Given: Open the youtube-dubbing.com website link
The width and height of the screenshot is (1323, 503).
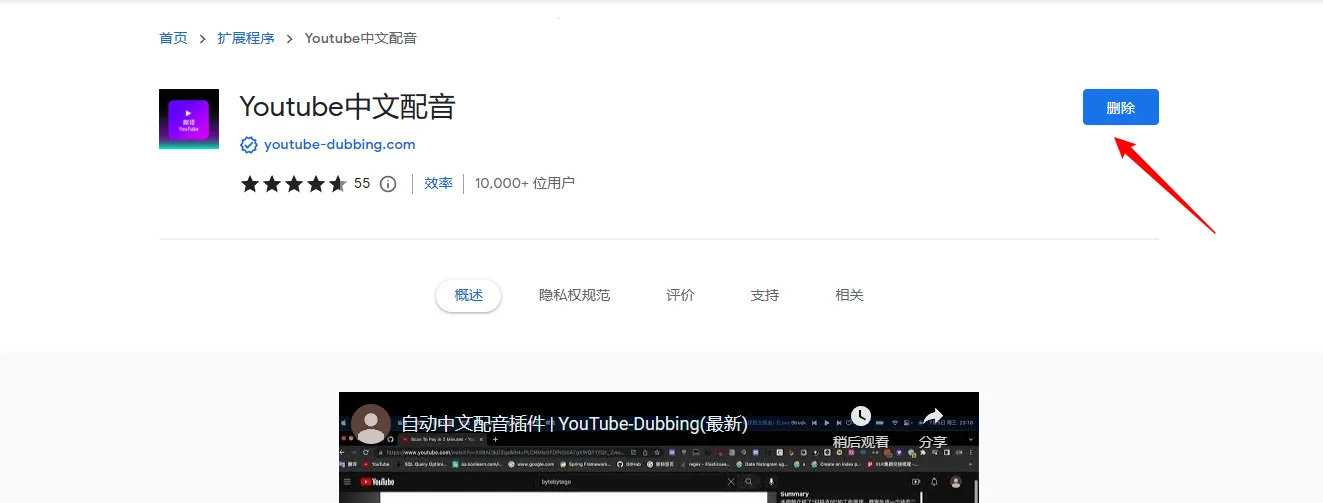Looking at the screenshot, I should pyautogui.click(x=339, y=145).
